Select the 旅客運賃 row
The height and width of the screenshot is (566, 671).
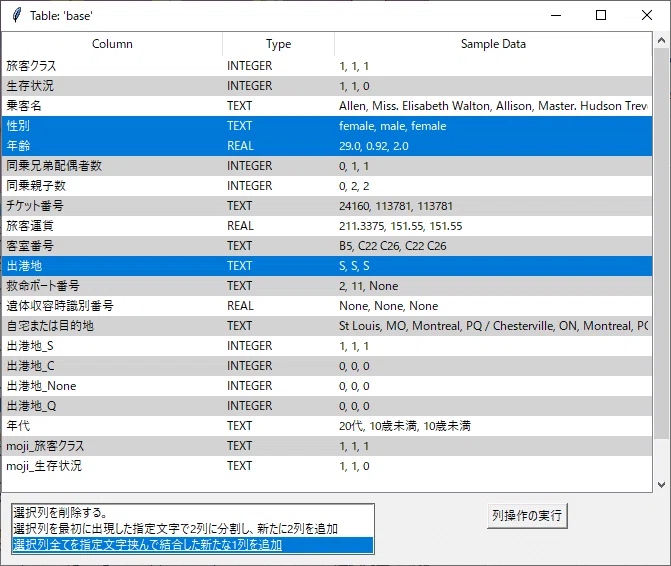tap(327, 226)
